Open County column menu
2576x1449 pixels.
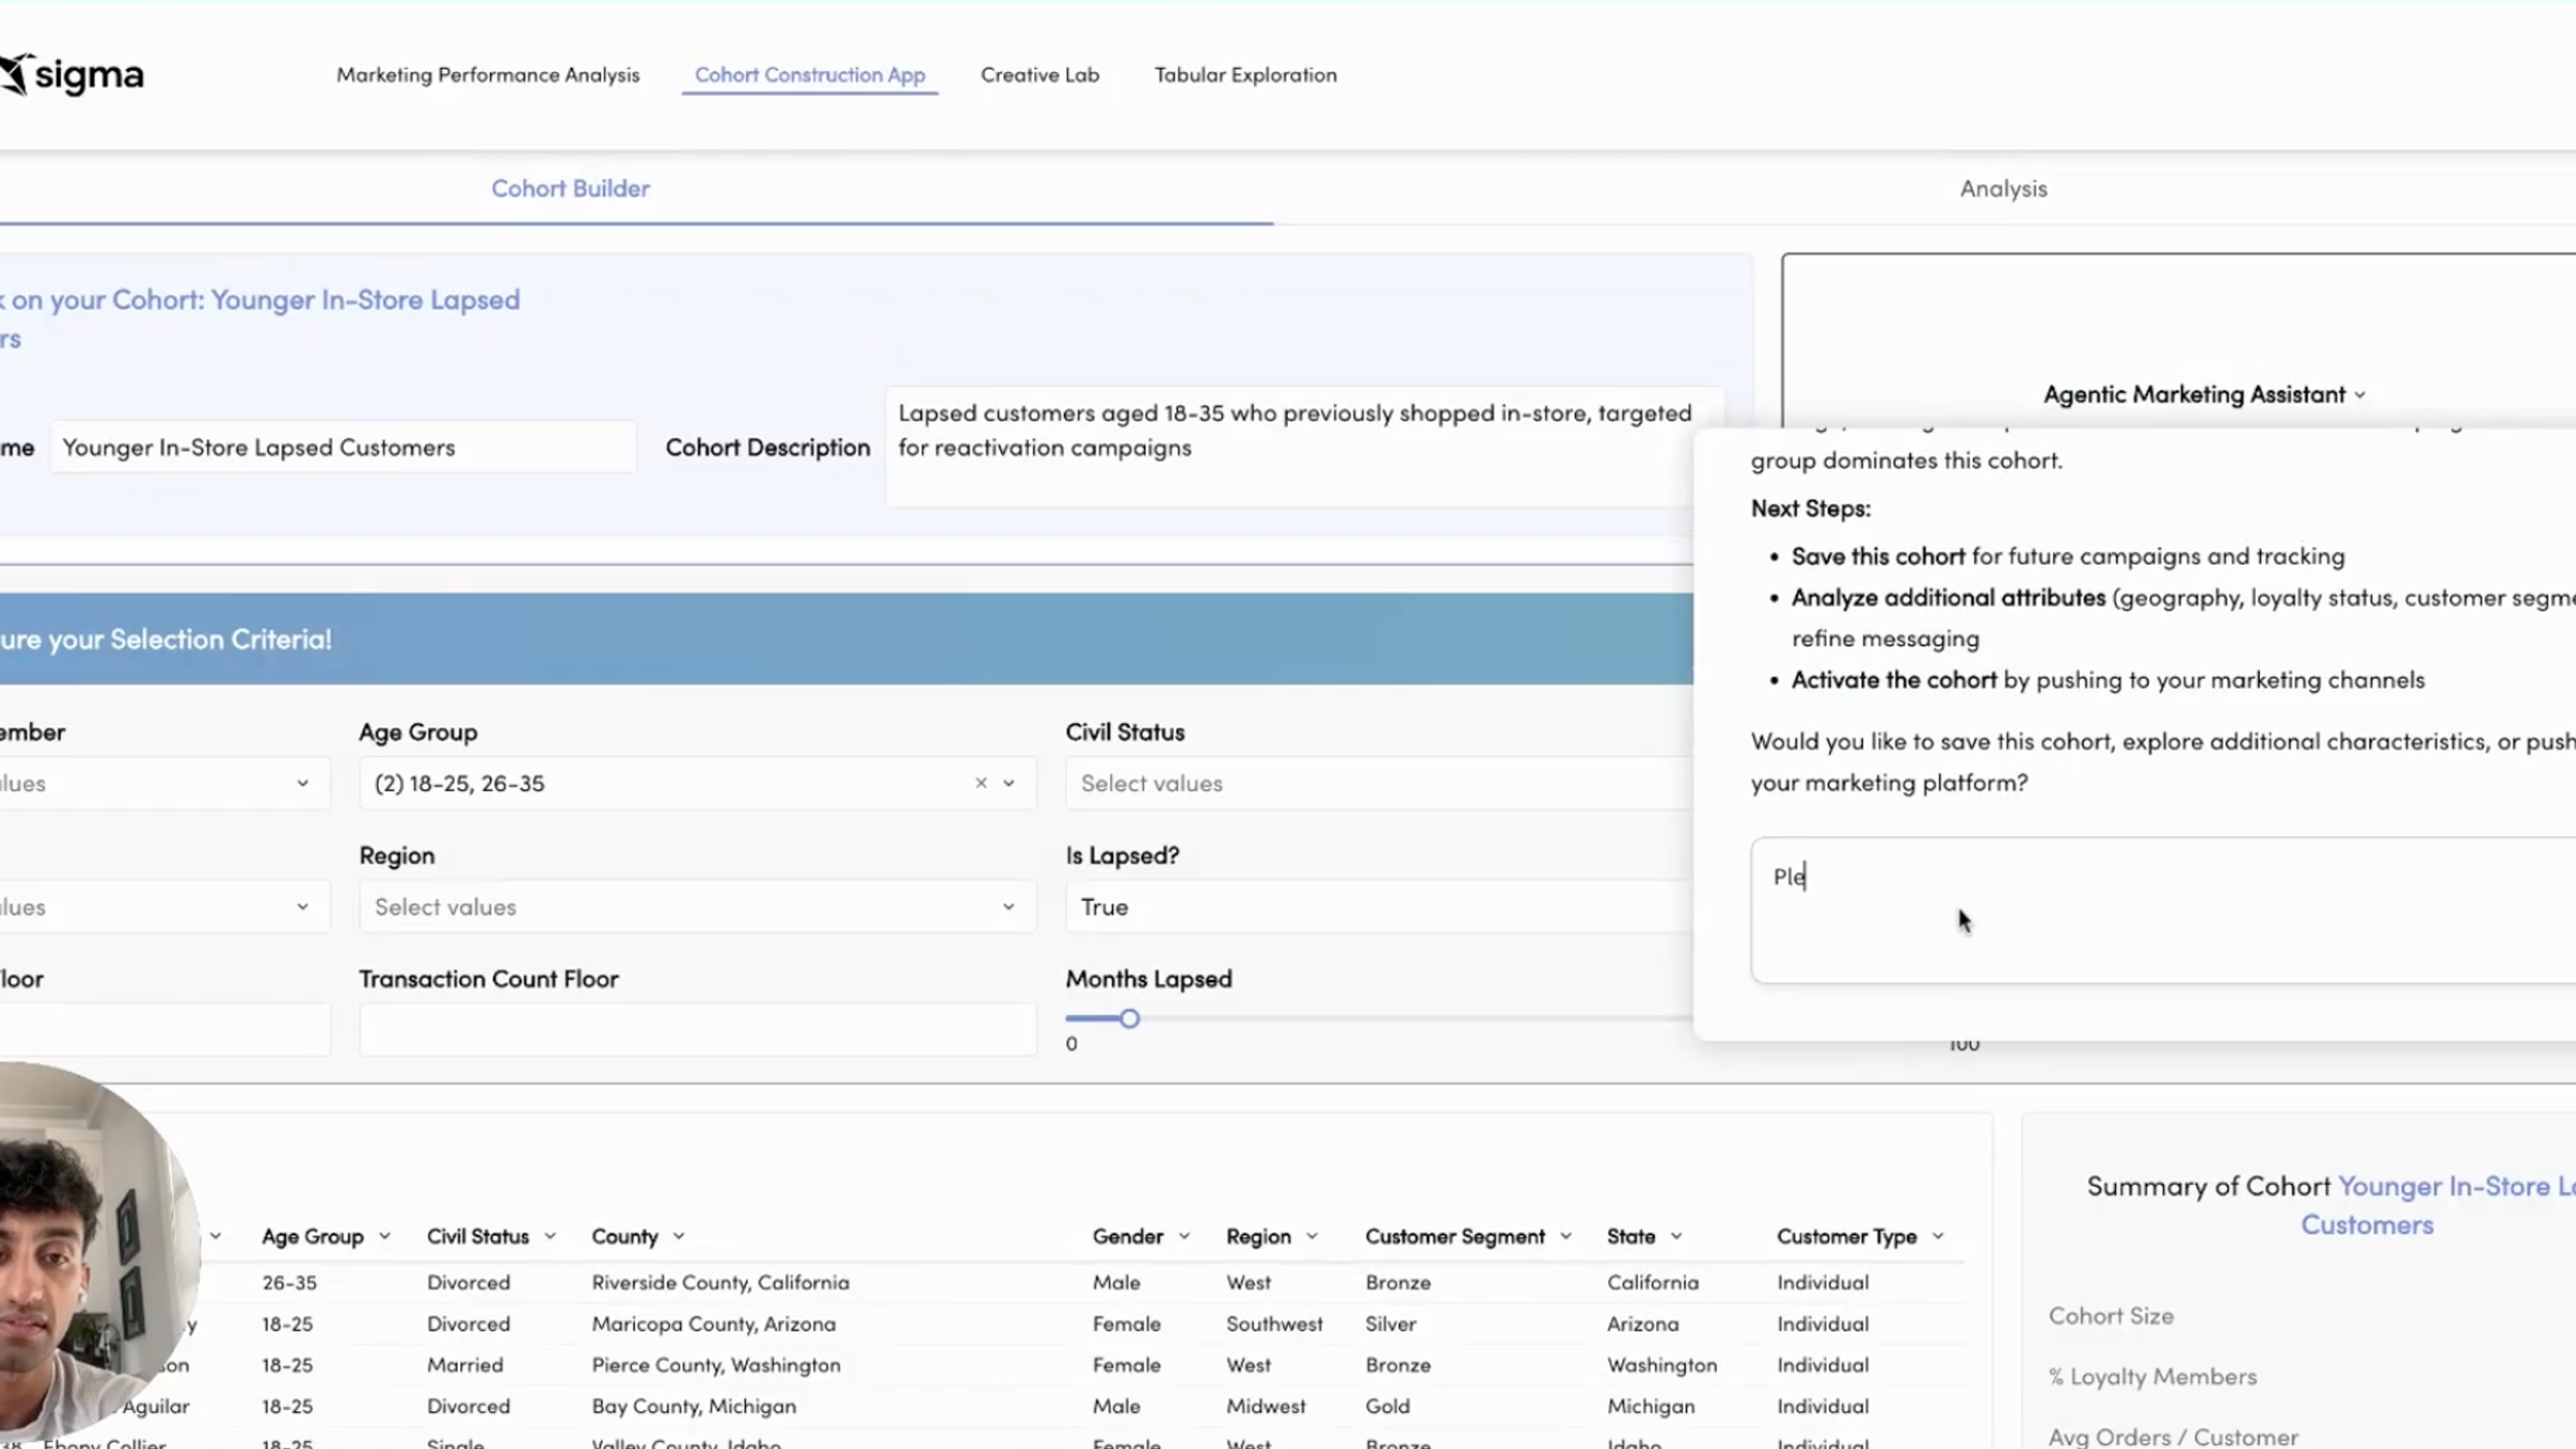click(679, 1237)
